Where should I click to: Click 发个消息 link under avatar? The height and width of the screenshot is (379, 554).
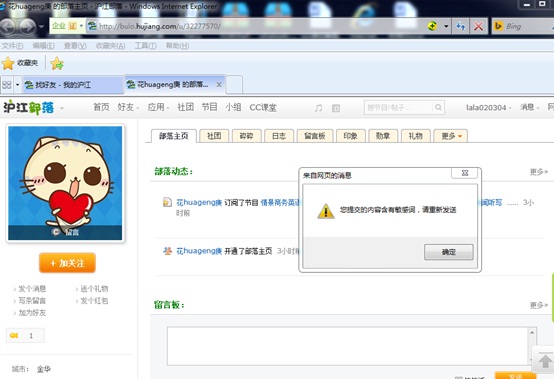(32, 289)
